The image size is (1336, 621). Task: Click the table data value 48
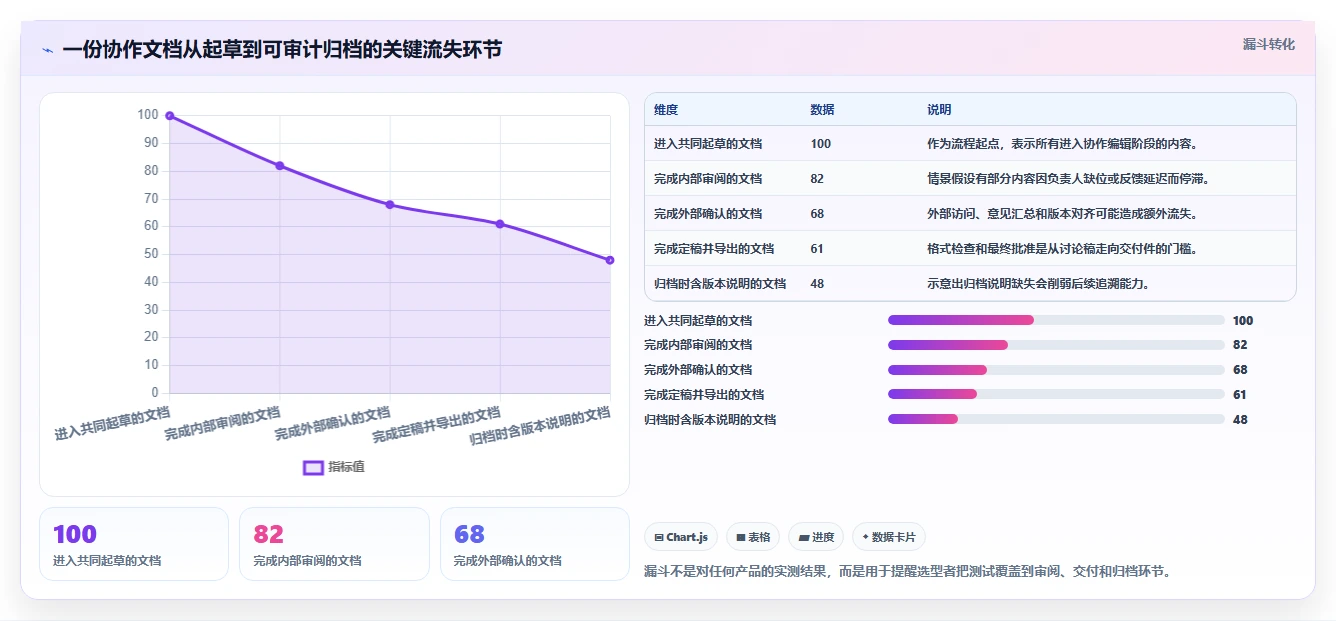tap(817, 284)
